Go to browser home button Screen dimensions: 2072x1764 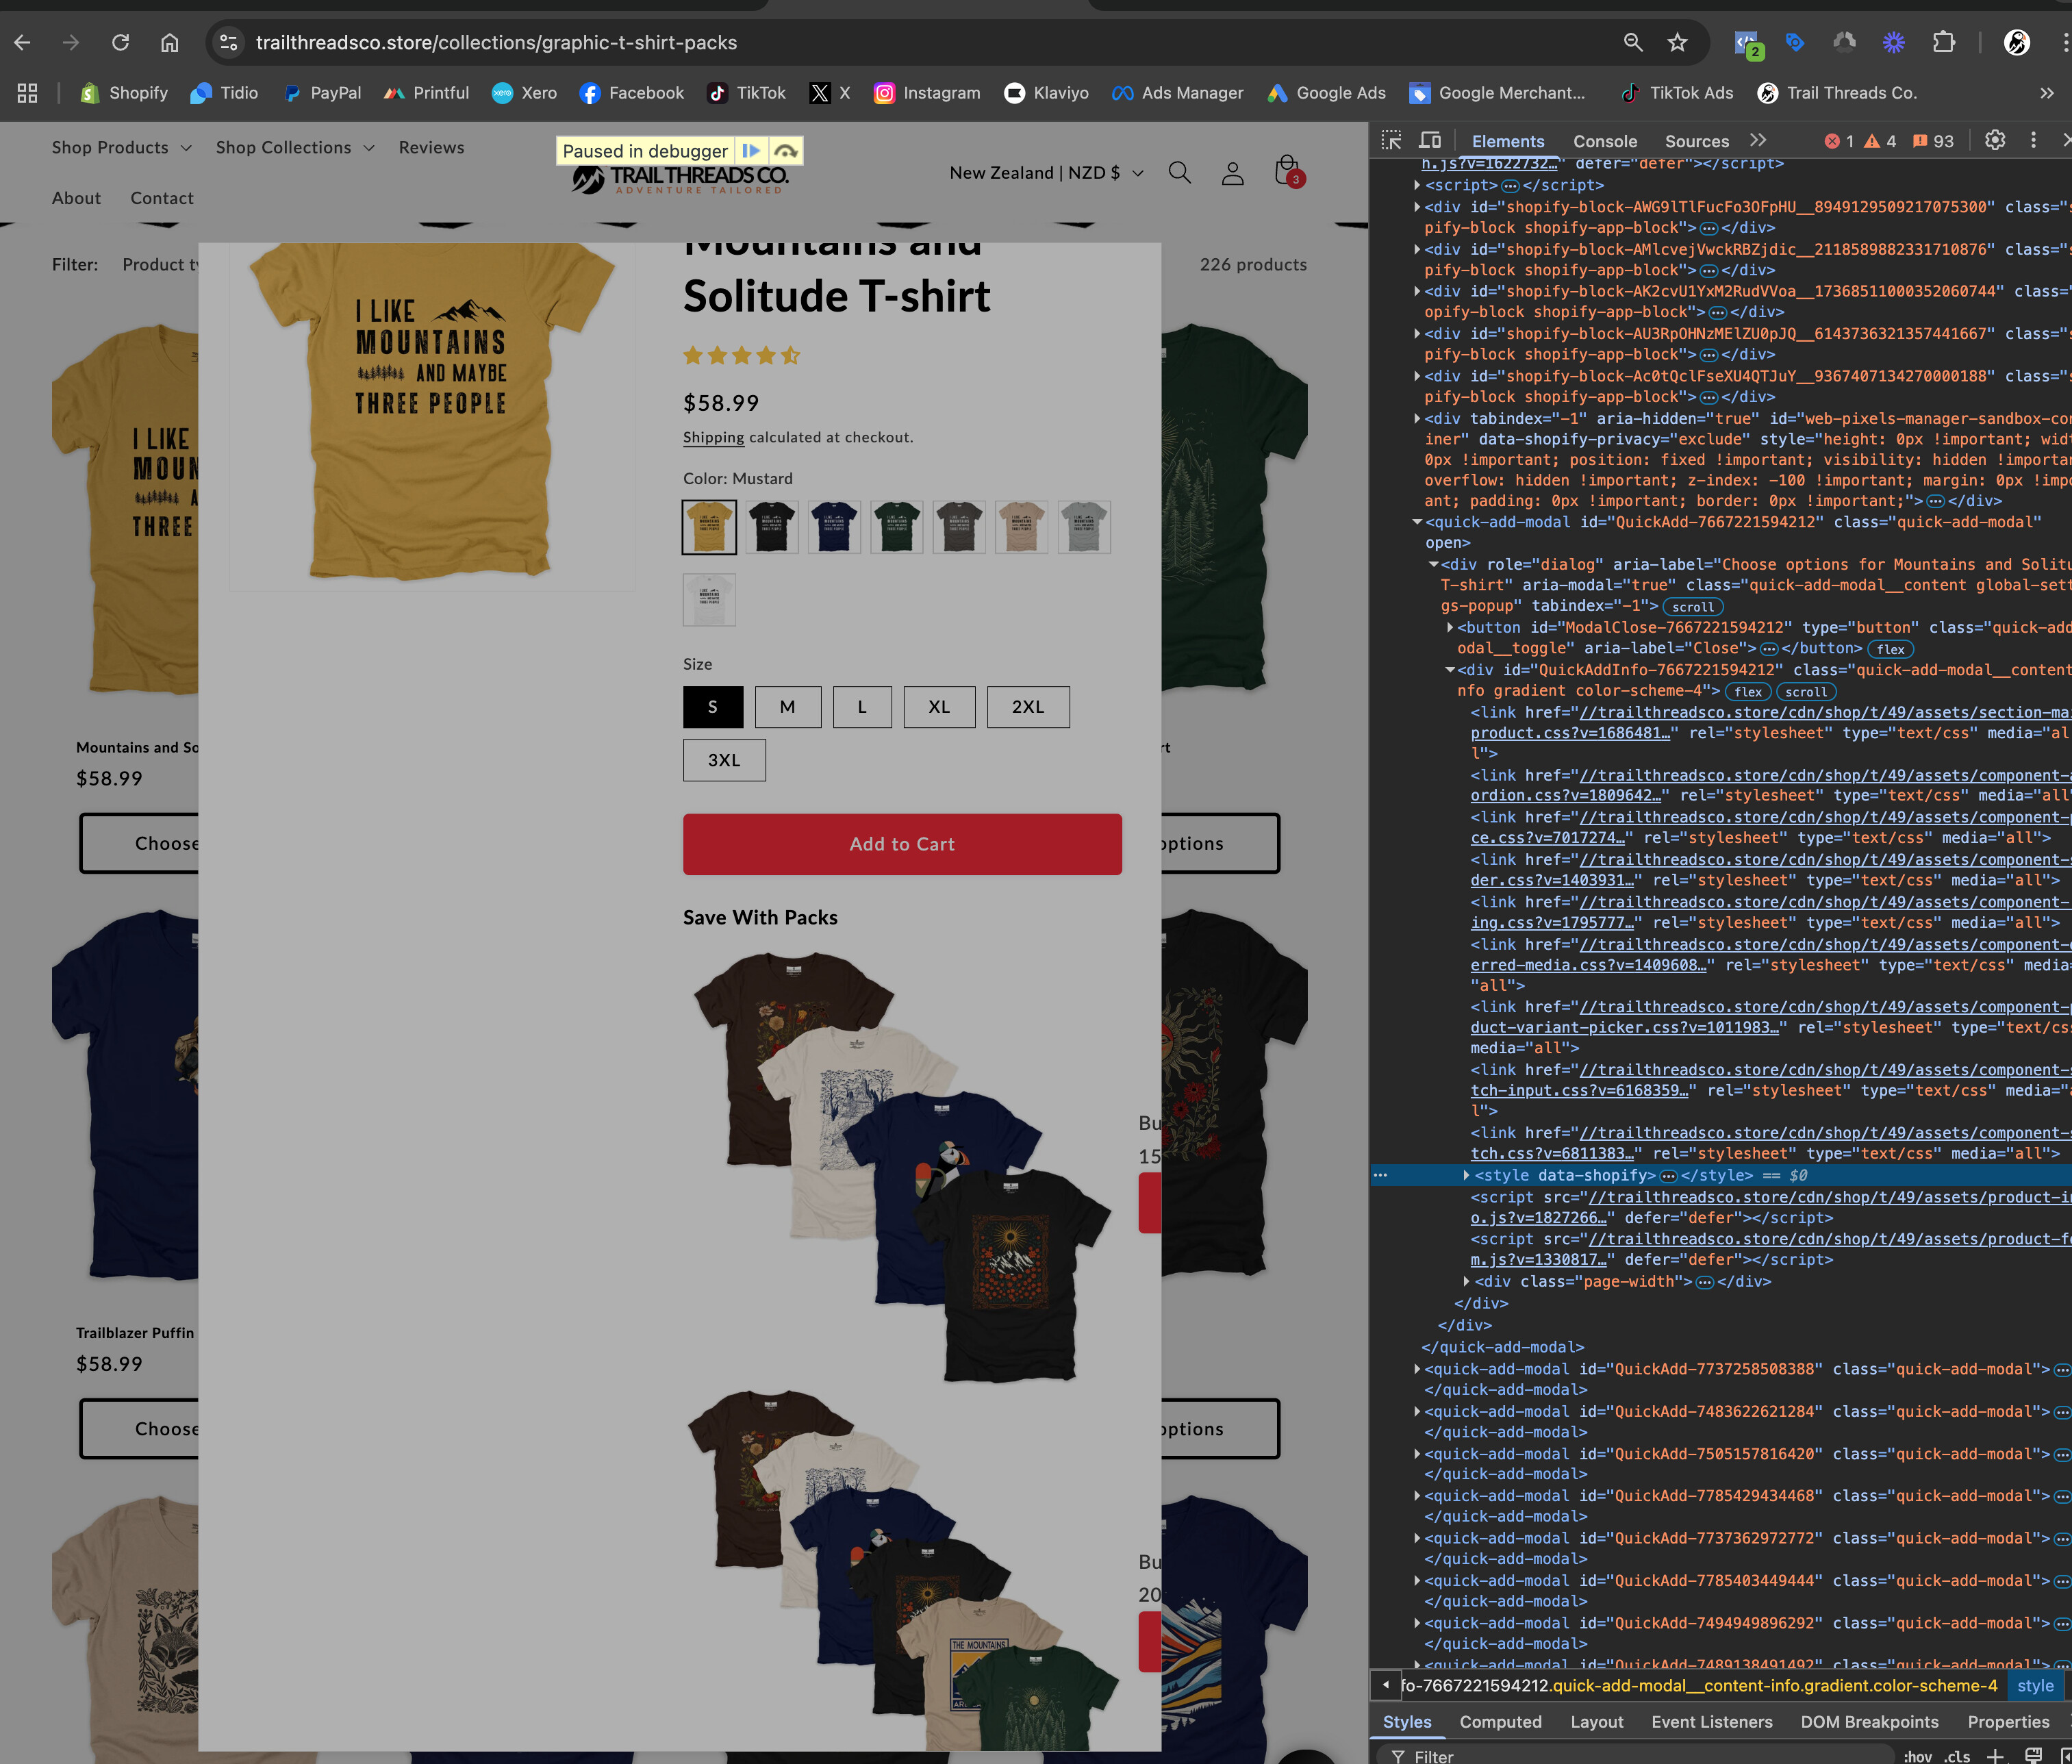point(170,42)
